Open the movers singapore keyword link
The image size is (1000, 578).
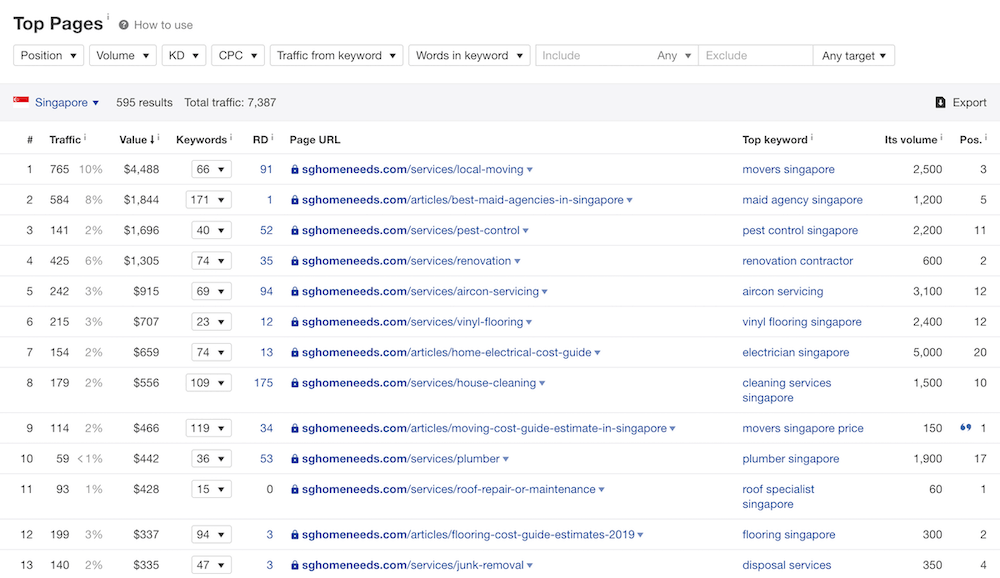[x=788, y=170]
